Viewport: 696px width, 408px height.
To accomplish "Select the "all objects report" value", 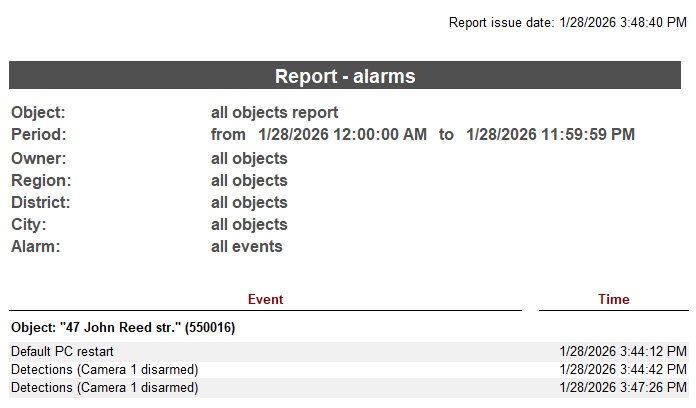I will (x=274, y=113).
